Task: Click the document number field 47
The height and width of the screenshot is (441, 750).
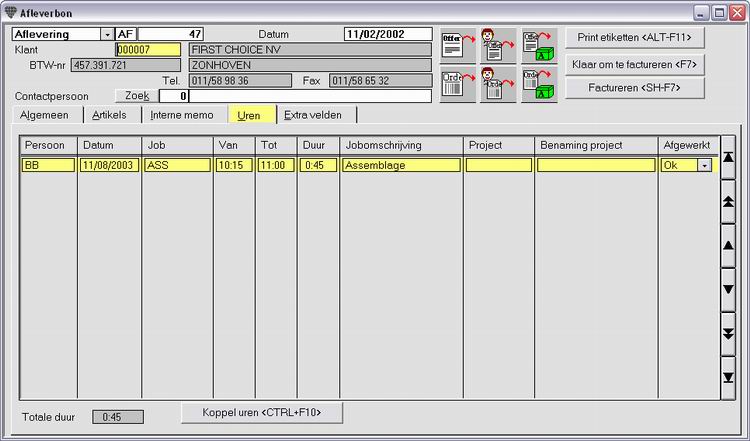Action: pos(171,34)
